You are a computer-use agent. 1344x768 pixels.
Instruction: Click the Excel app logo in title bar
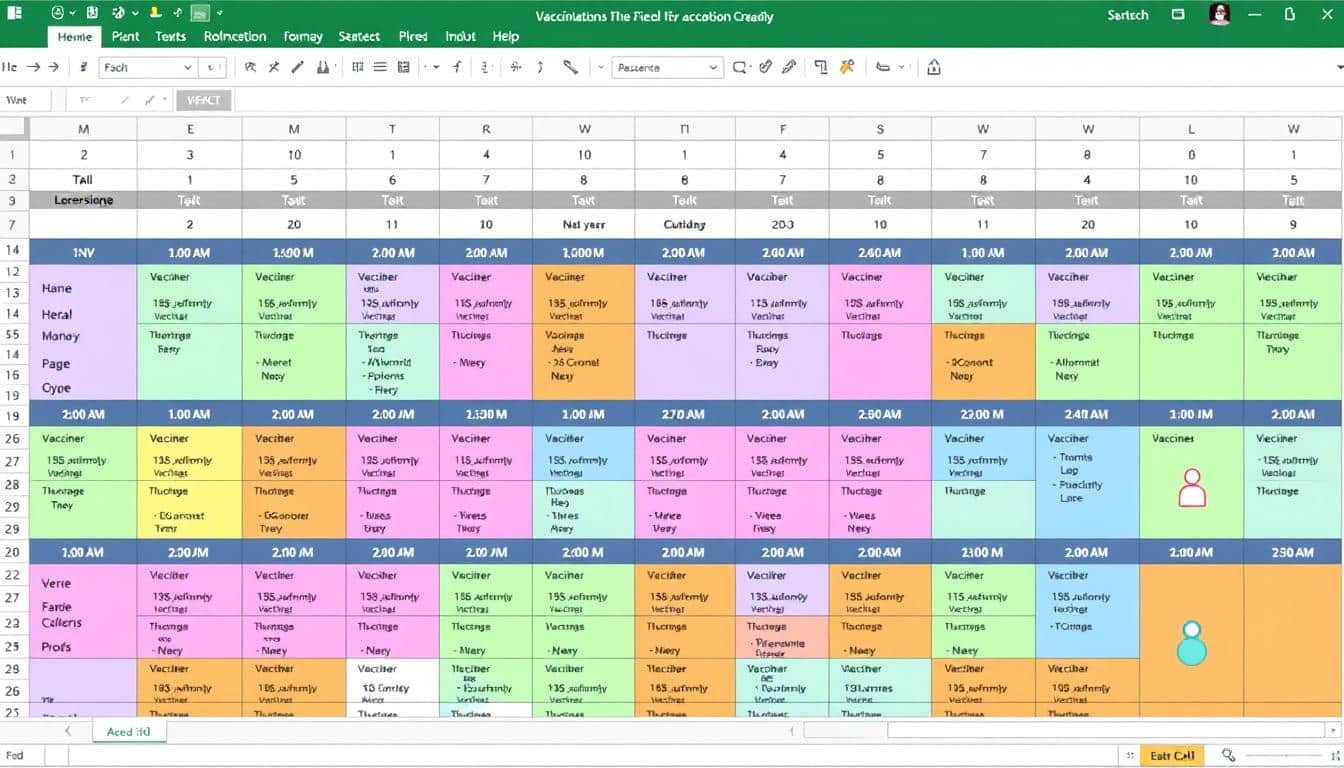click(15, 14)
